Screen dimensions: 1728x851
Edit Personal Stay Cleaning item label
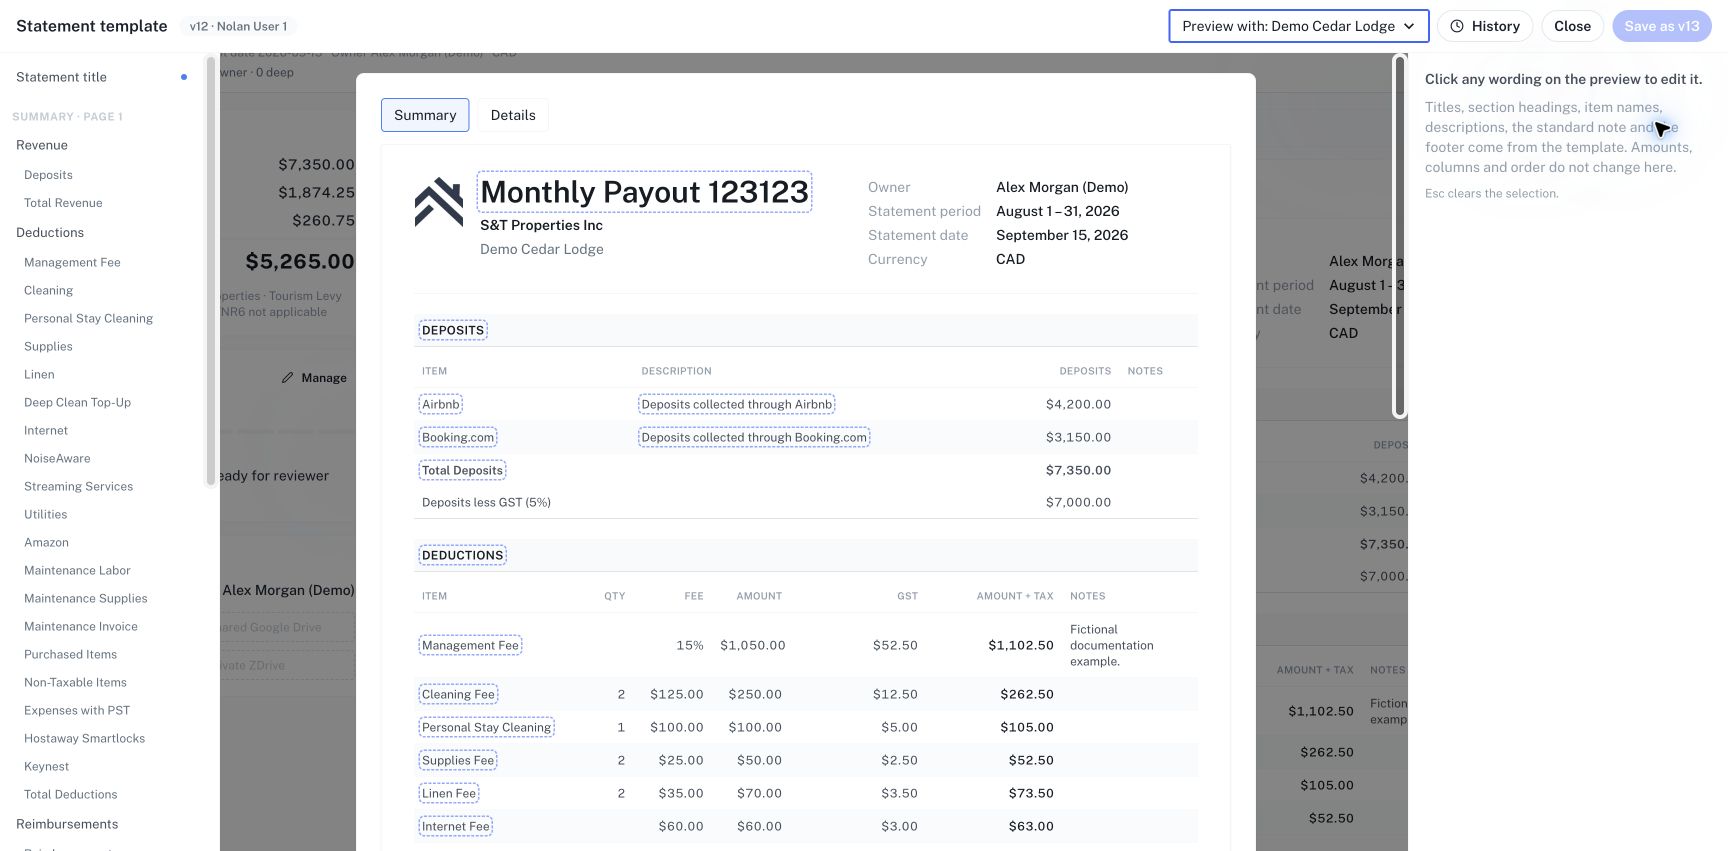click(486, 728)
